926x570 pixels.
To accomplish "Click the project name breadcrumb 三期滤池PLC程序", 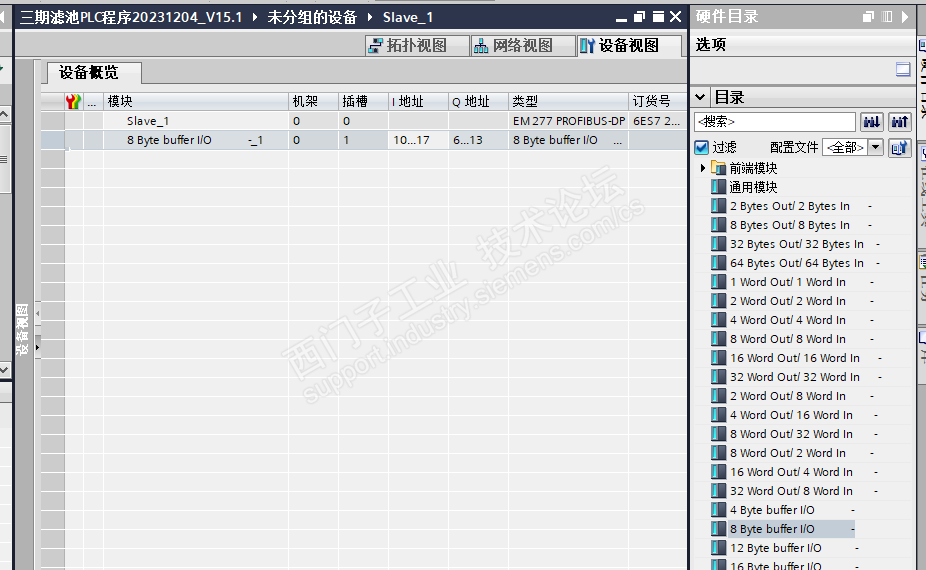I will 131,18.
